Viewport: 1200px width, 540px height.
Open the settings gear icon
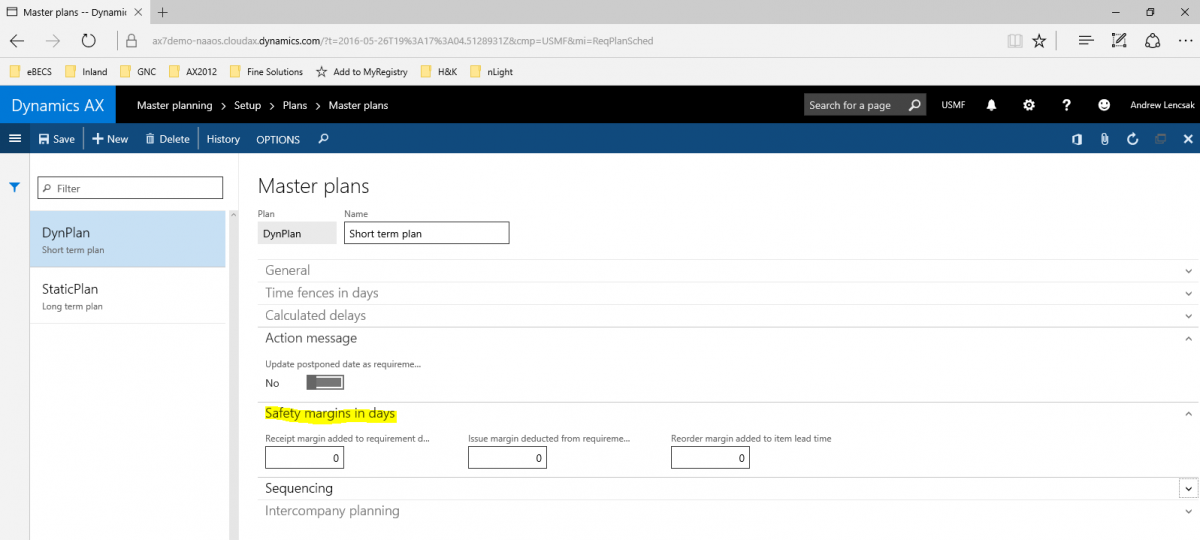point(1029,105)
